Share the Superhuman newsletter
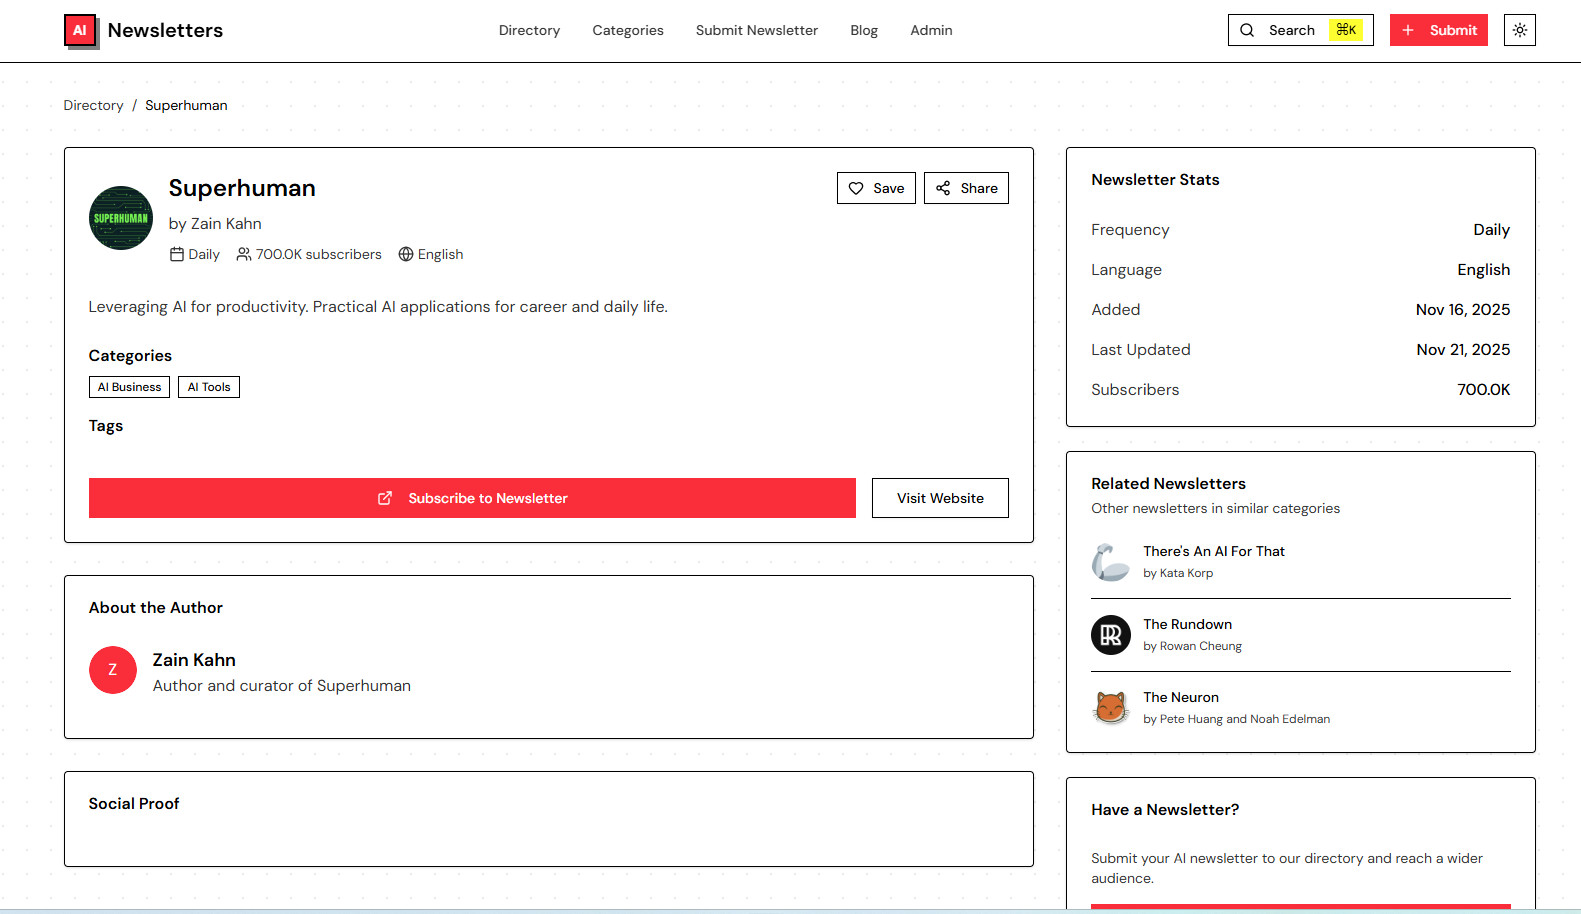 tap(966, 188)
